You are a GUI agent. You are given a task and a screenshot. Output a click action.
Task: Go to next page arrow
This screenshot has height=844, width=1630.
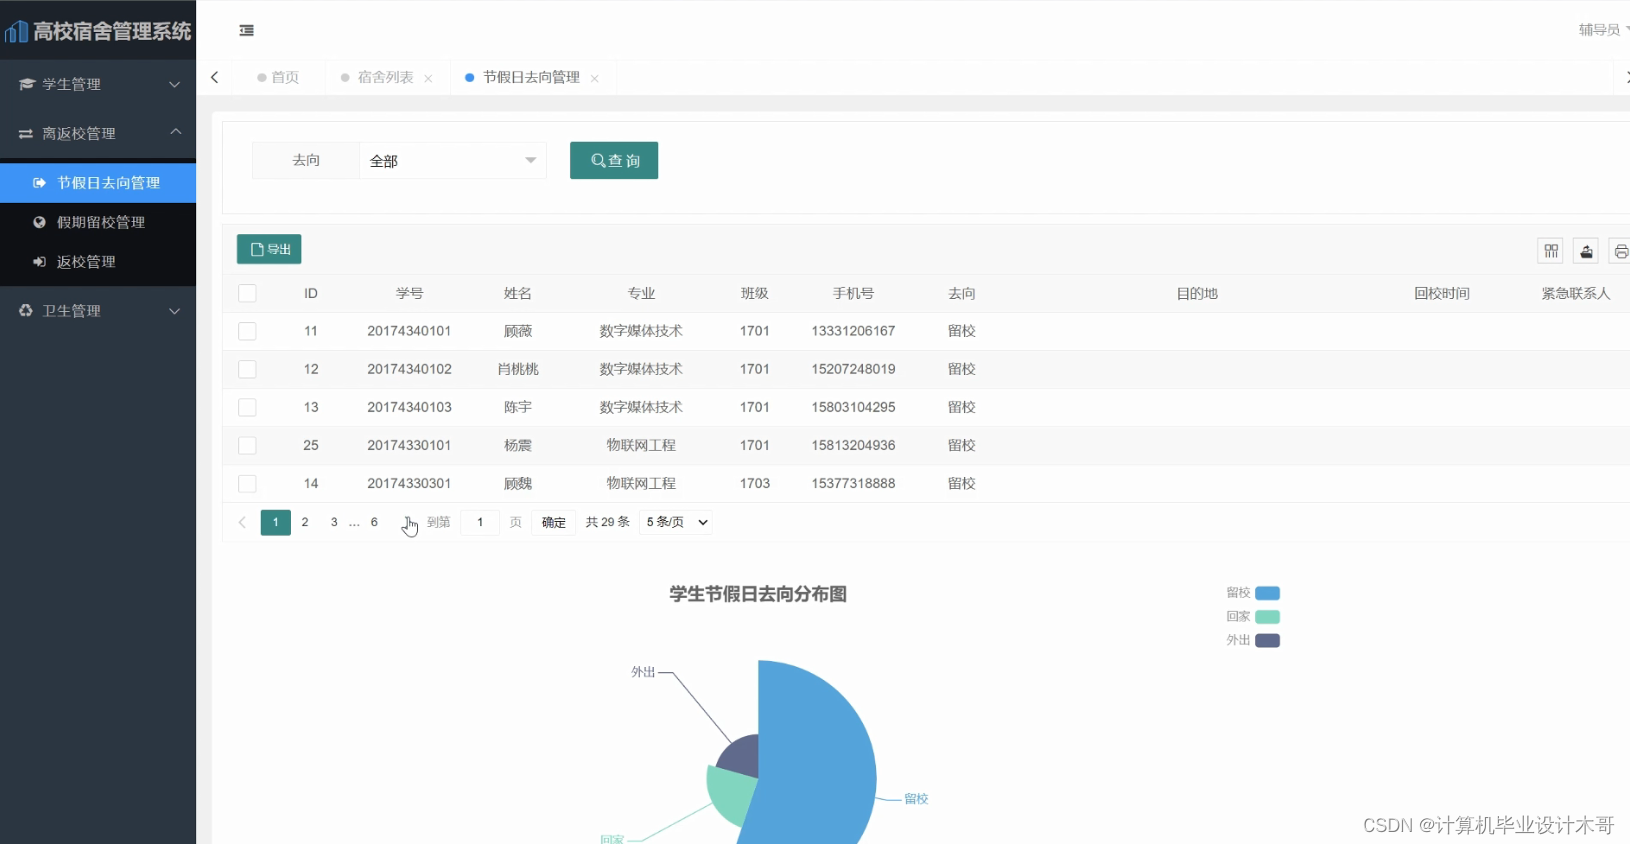[x=406, y=522]
